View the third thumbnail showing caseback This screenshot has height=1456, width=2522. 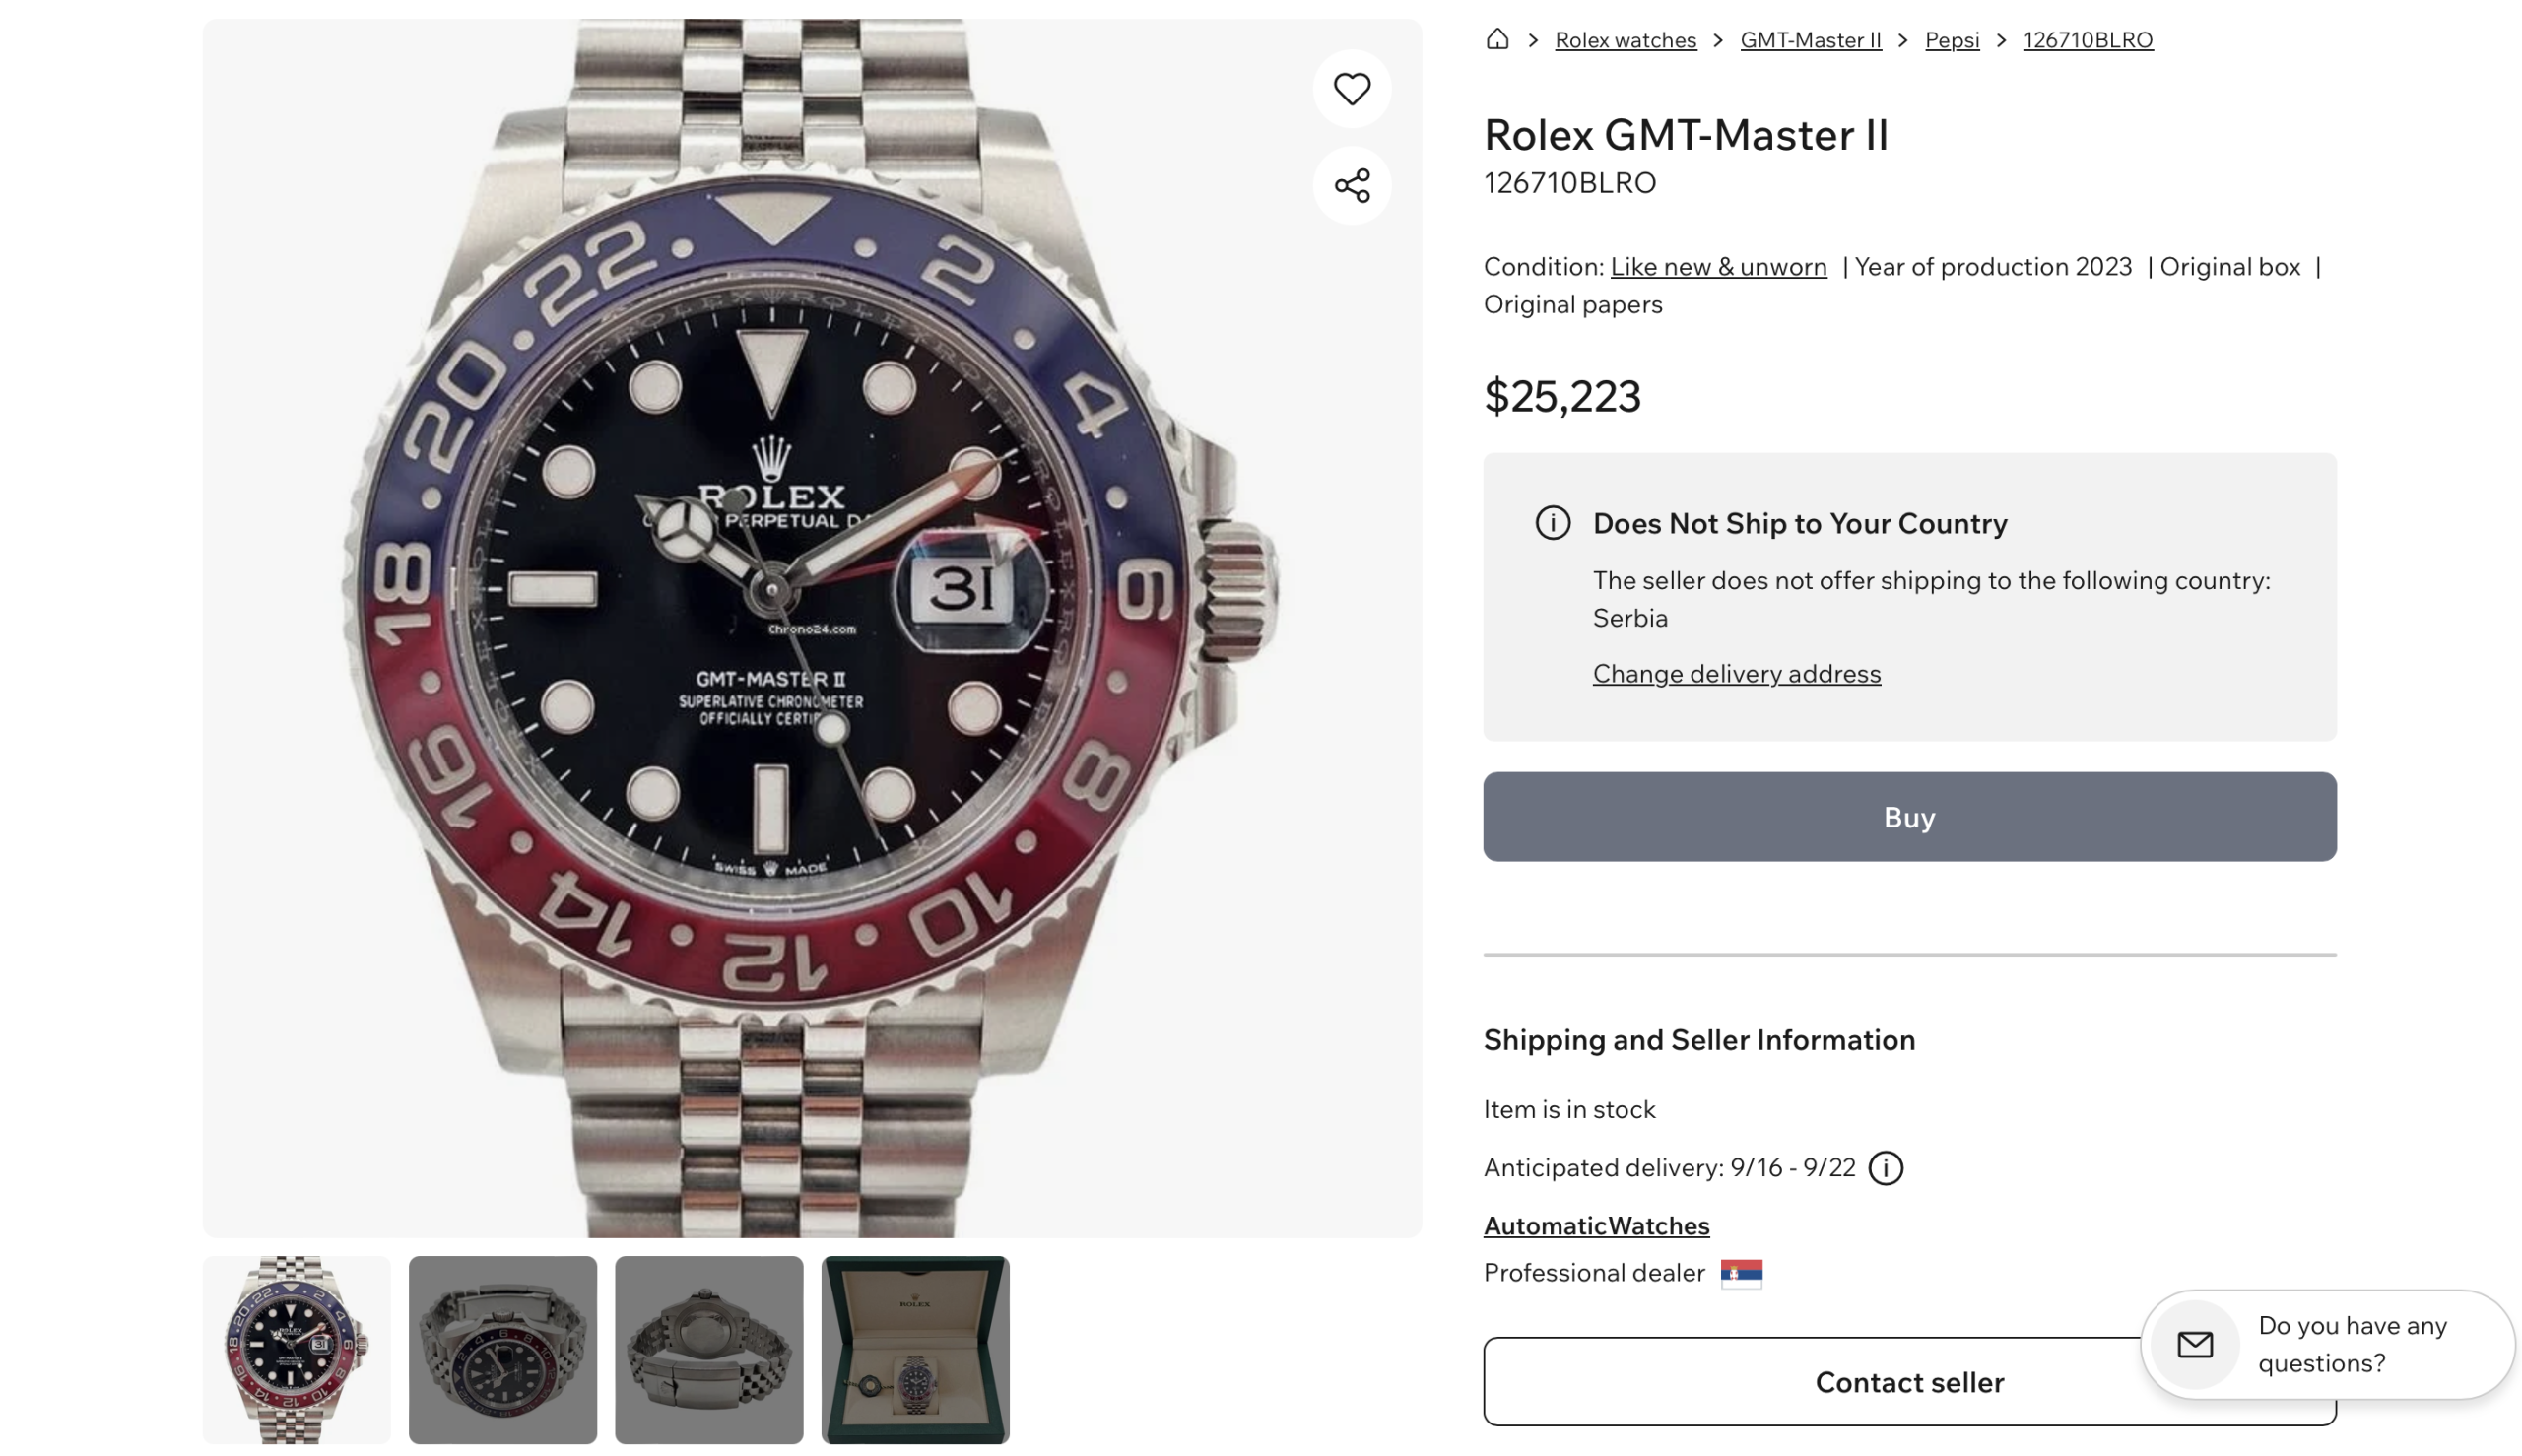pos(708,1349)
